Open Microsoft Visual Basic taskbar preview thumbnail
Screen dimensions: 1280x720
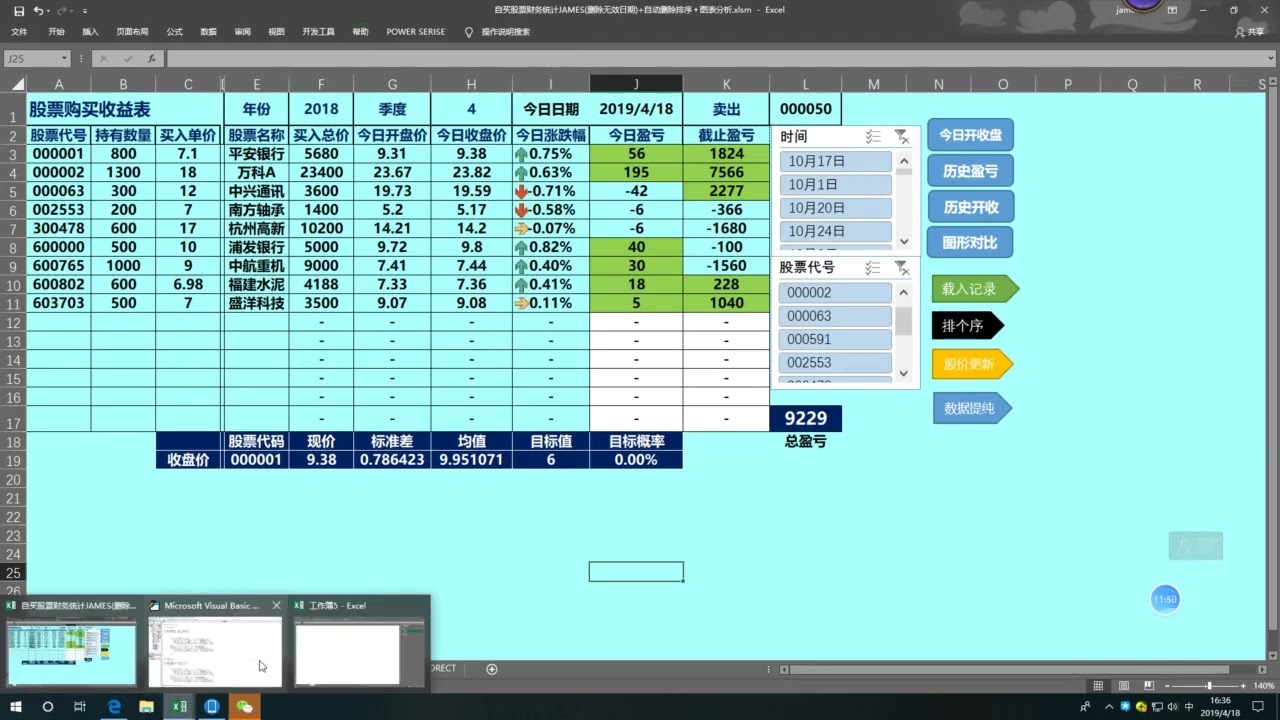pos(215,652)
